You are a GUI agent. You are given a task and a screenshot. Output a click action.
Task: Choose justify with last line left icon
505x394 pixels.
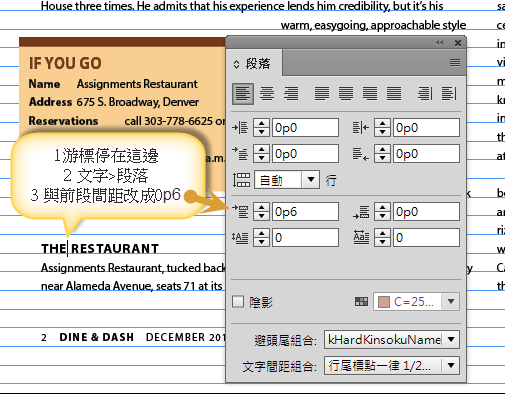(322, 94)
